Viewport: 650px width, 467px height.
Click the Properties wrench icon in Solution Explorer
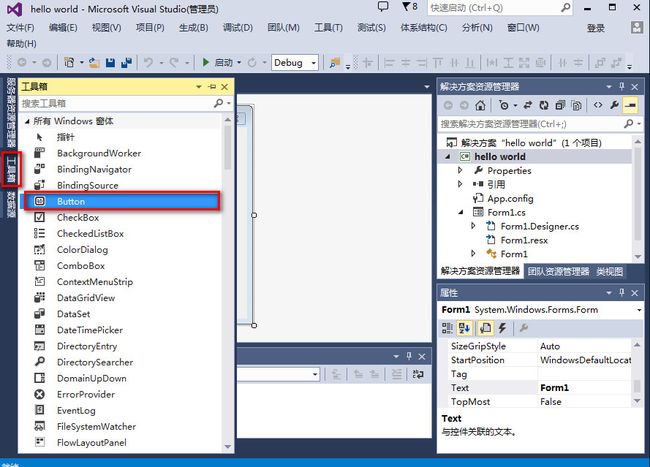[614, 105]
